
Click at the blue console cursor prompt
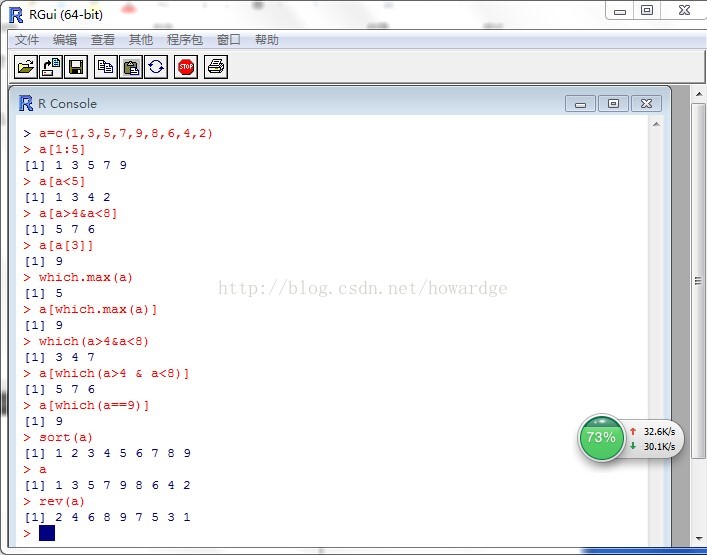[x=47, y=533]
